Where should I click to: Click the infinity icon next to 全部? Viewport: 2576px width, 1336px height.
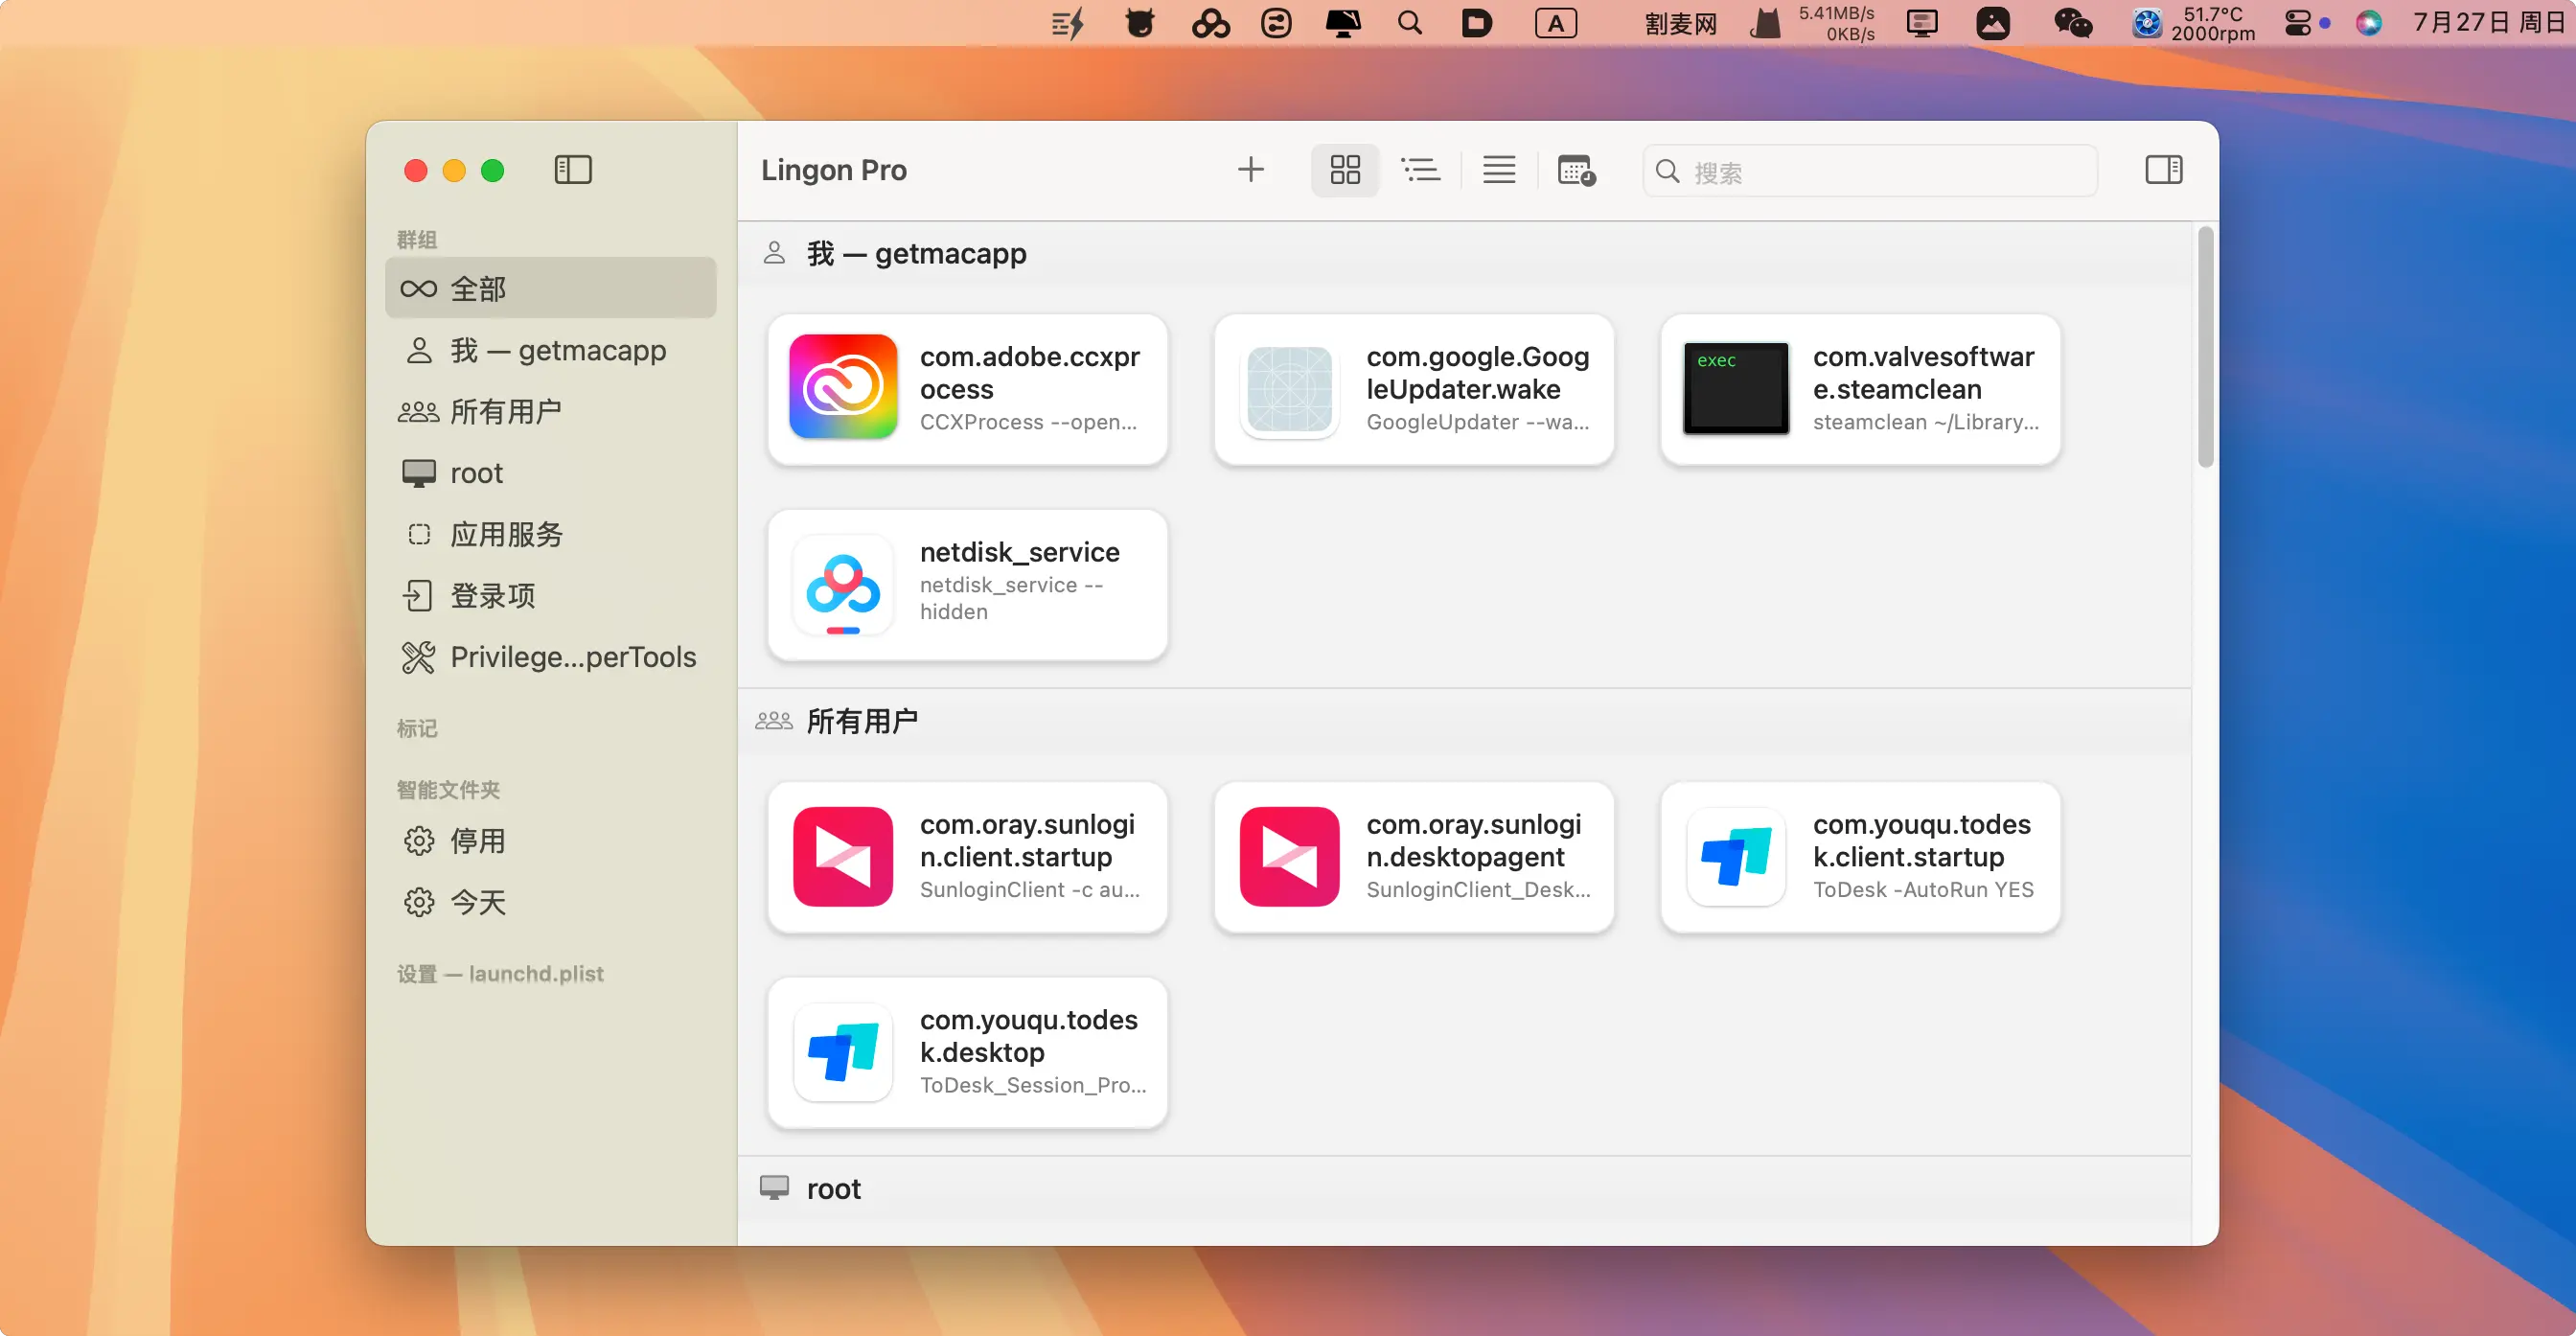[x=418, y=289]
